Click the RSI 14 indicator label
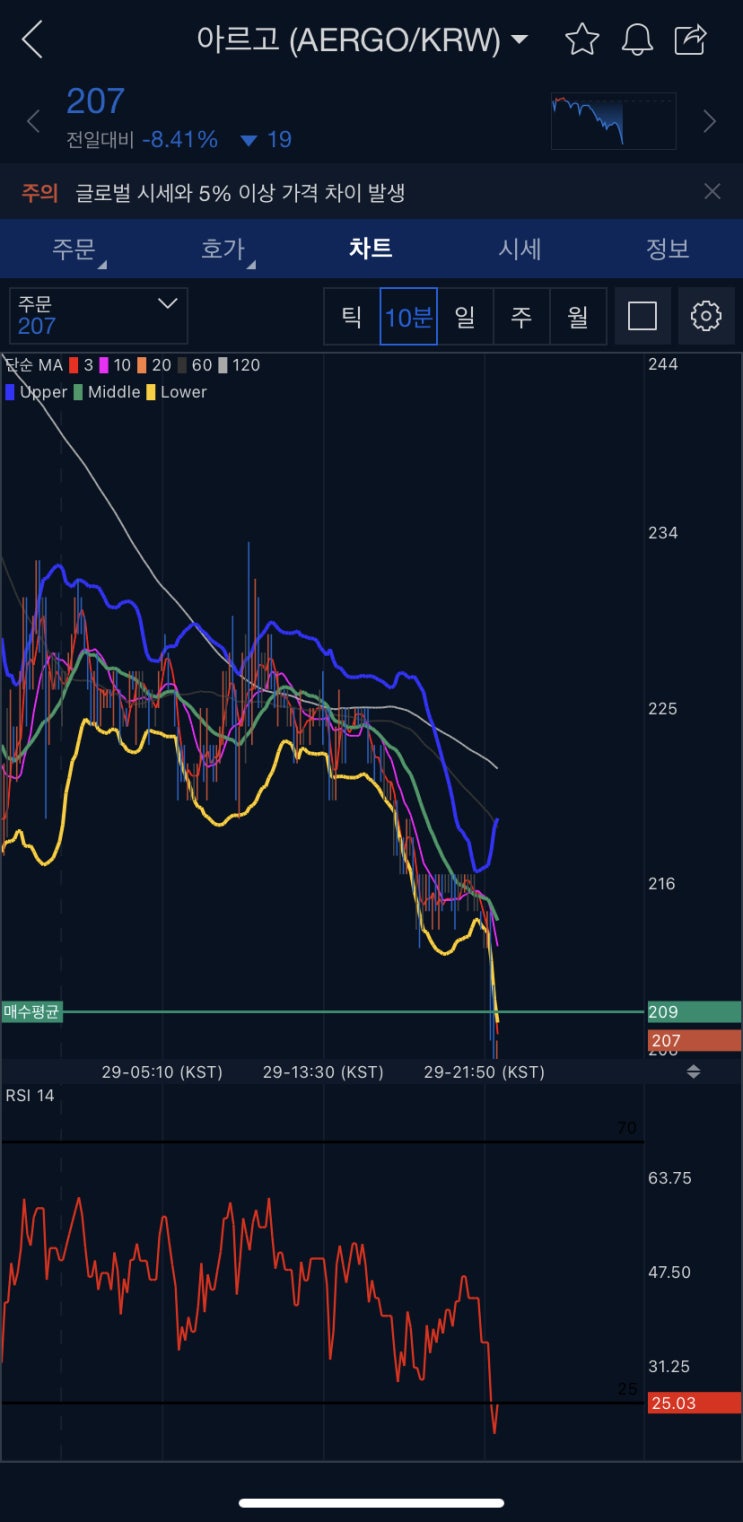This screenshot has height=1522, width=743. (x=30, y=1096)
